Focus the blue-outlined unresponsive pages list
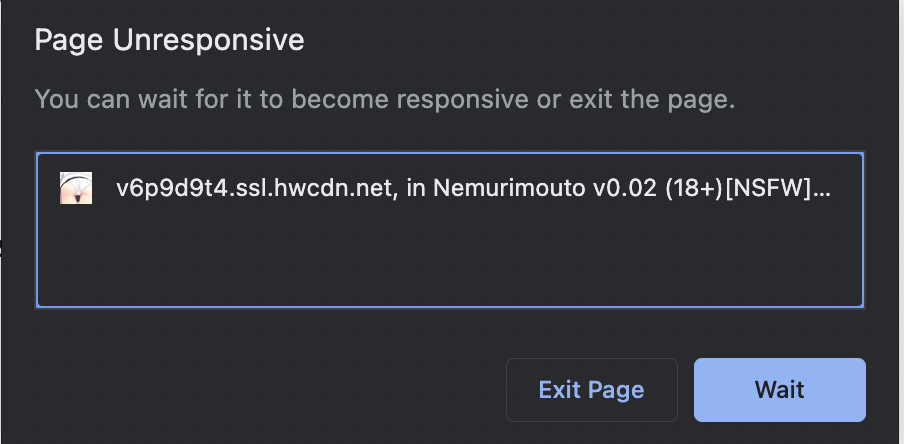 pos(450,230)
